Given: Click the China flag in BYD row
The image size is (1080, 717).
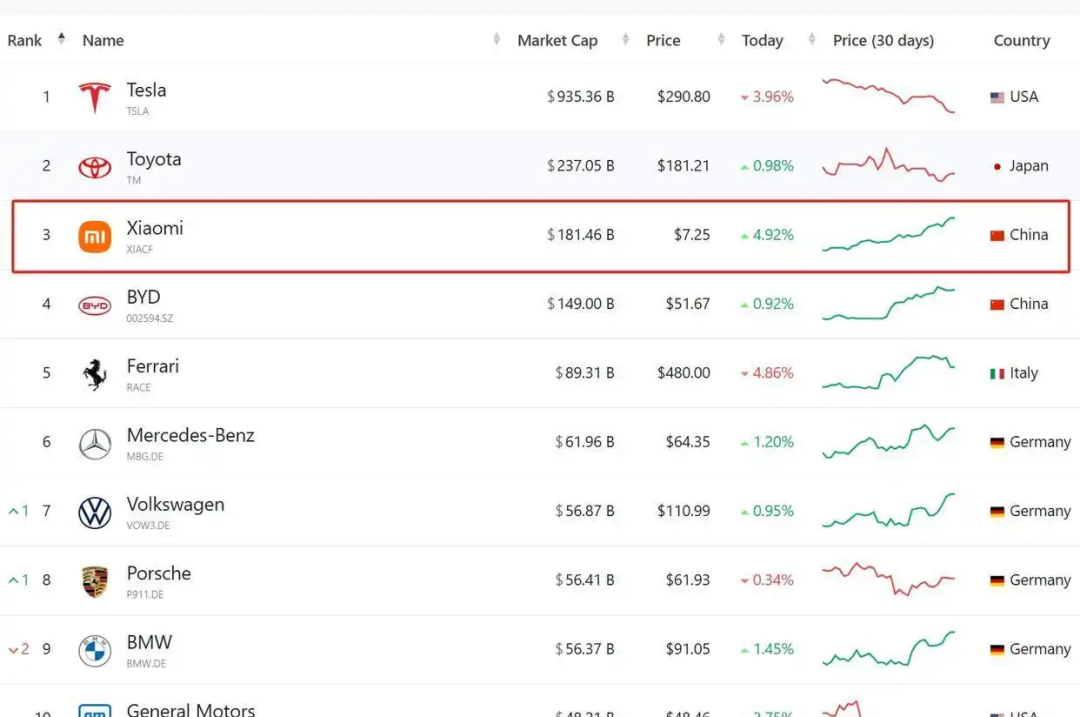Looking at the screenshot, I should click(997, 304).
